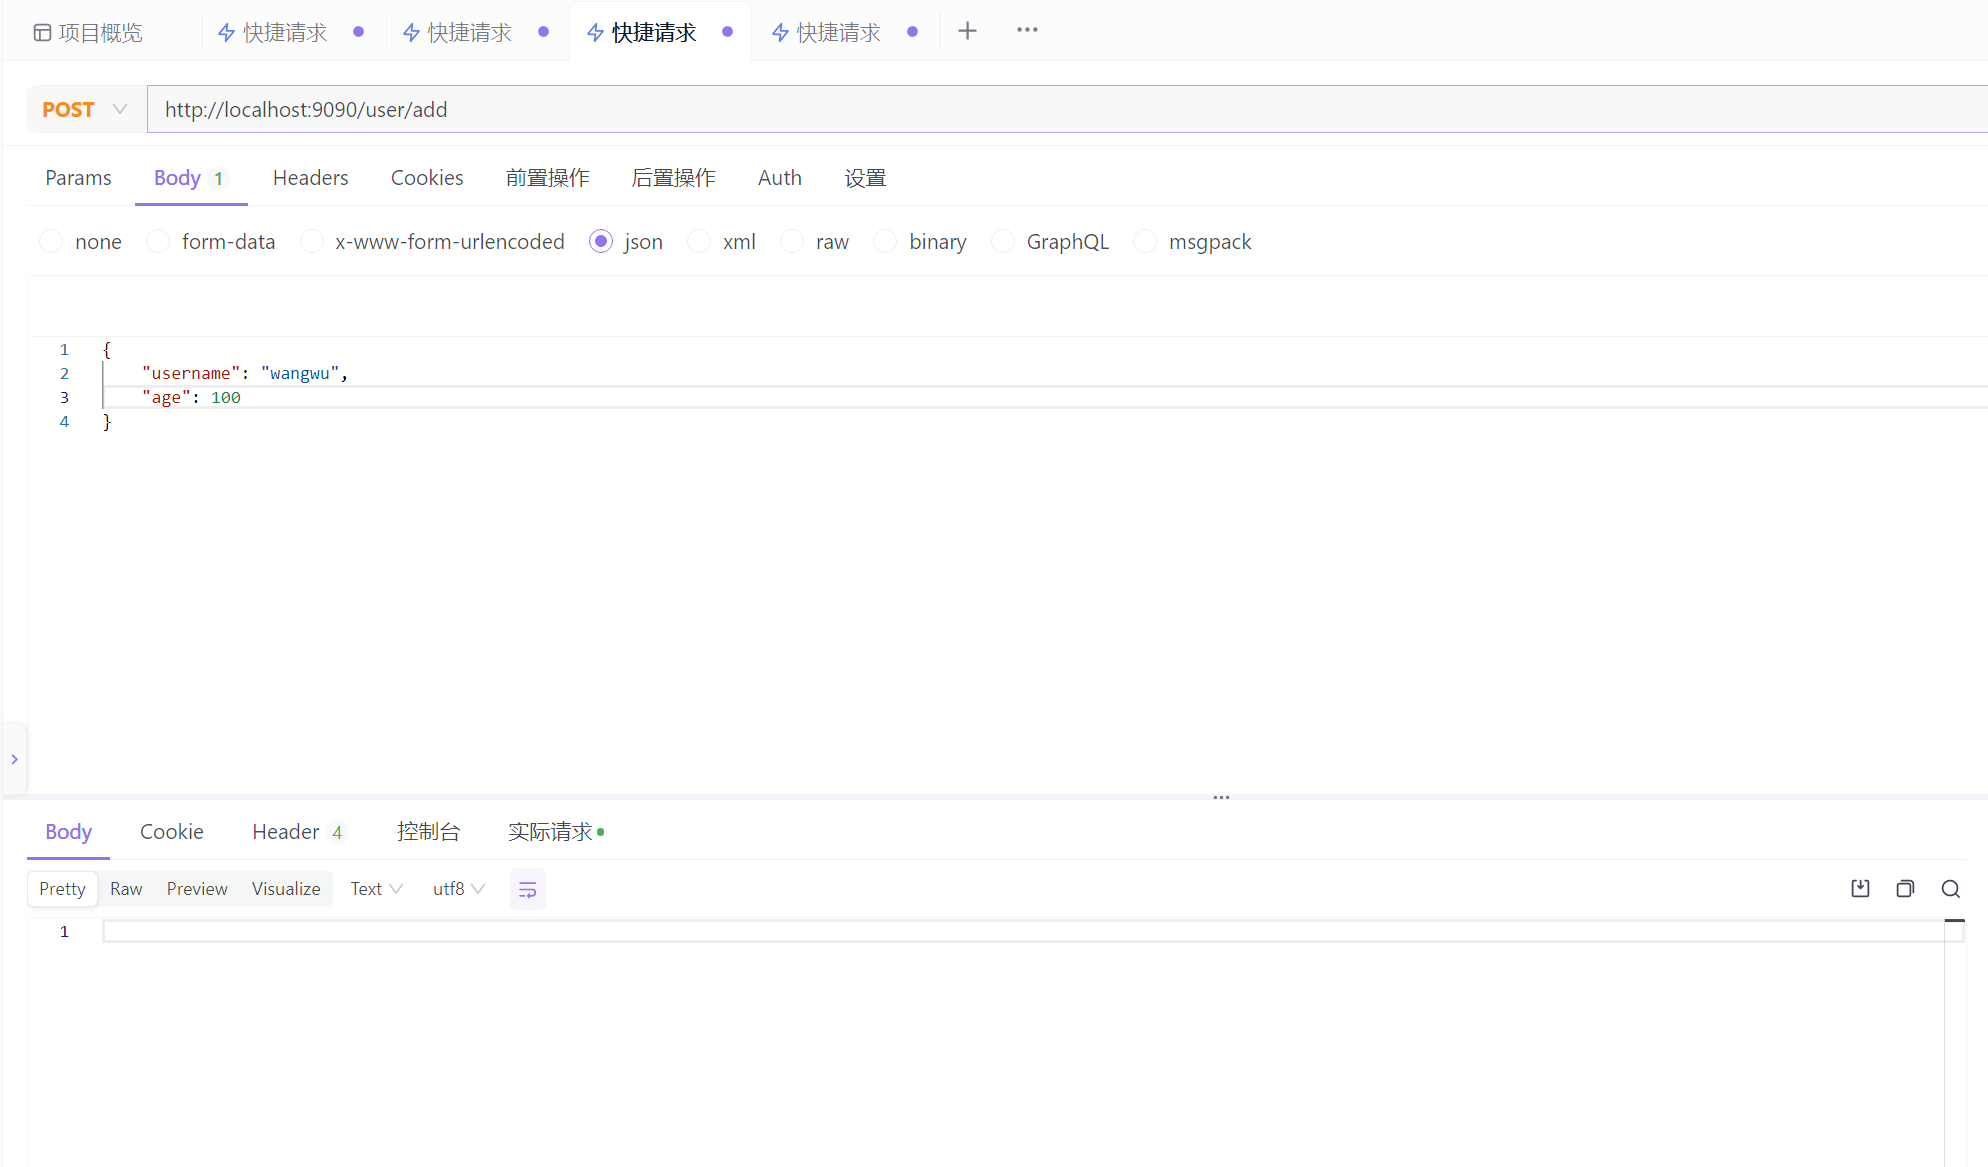Expand the left sidebar with the chevron
1988x1167 pixels.
(x=14, y=759)
